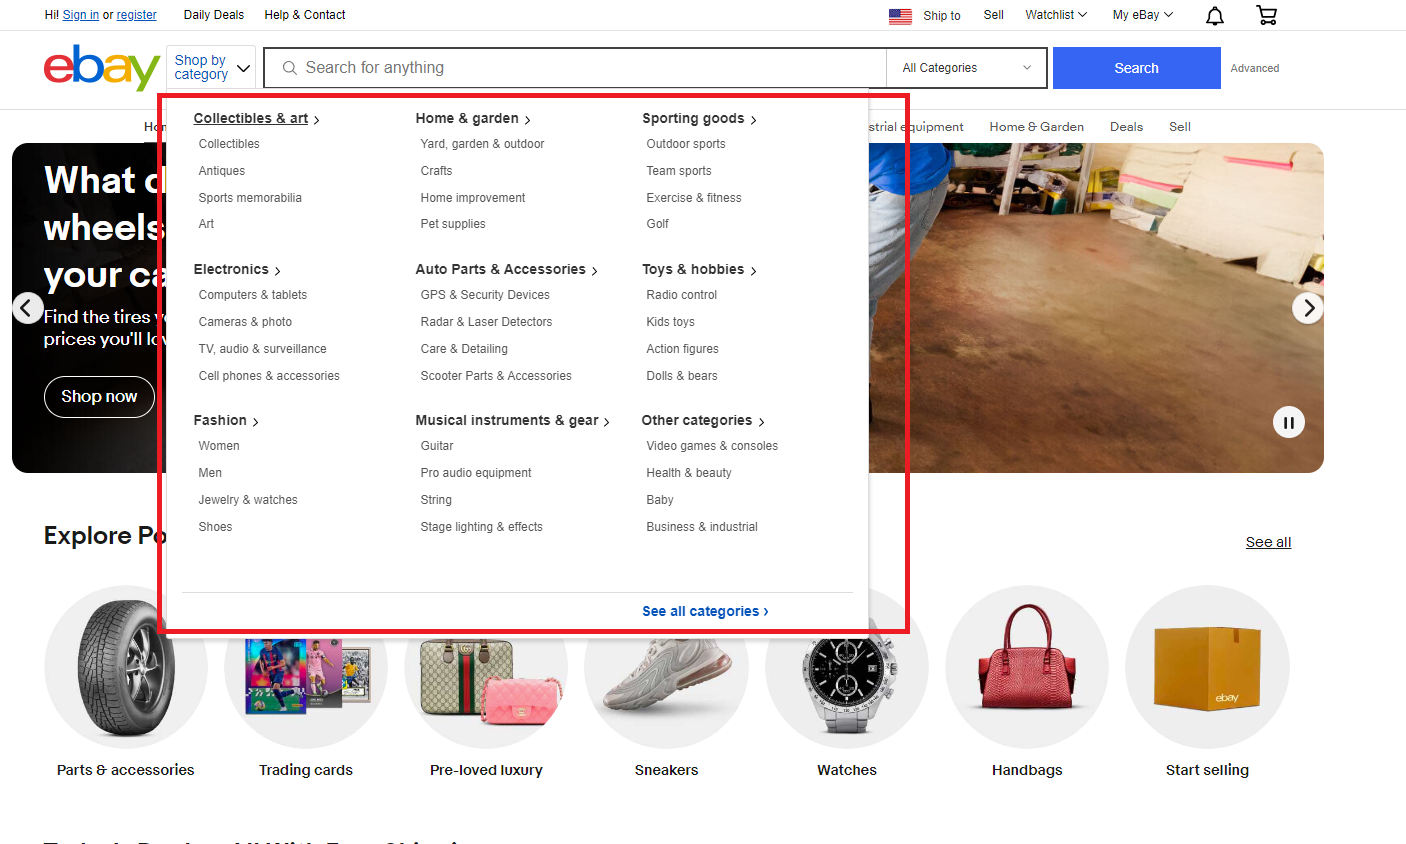Expand the Watchlist dropdown
The width and height of the screenshot is (1406, 844).
[1056, 15]
